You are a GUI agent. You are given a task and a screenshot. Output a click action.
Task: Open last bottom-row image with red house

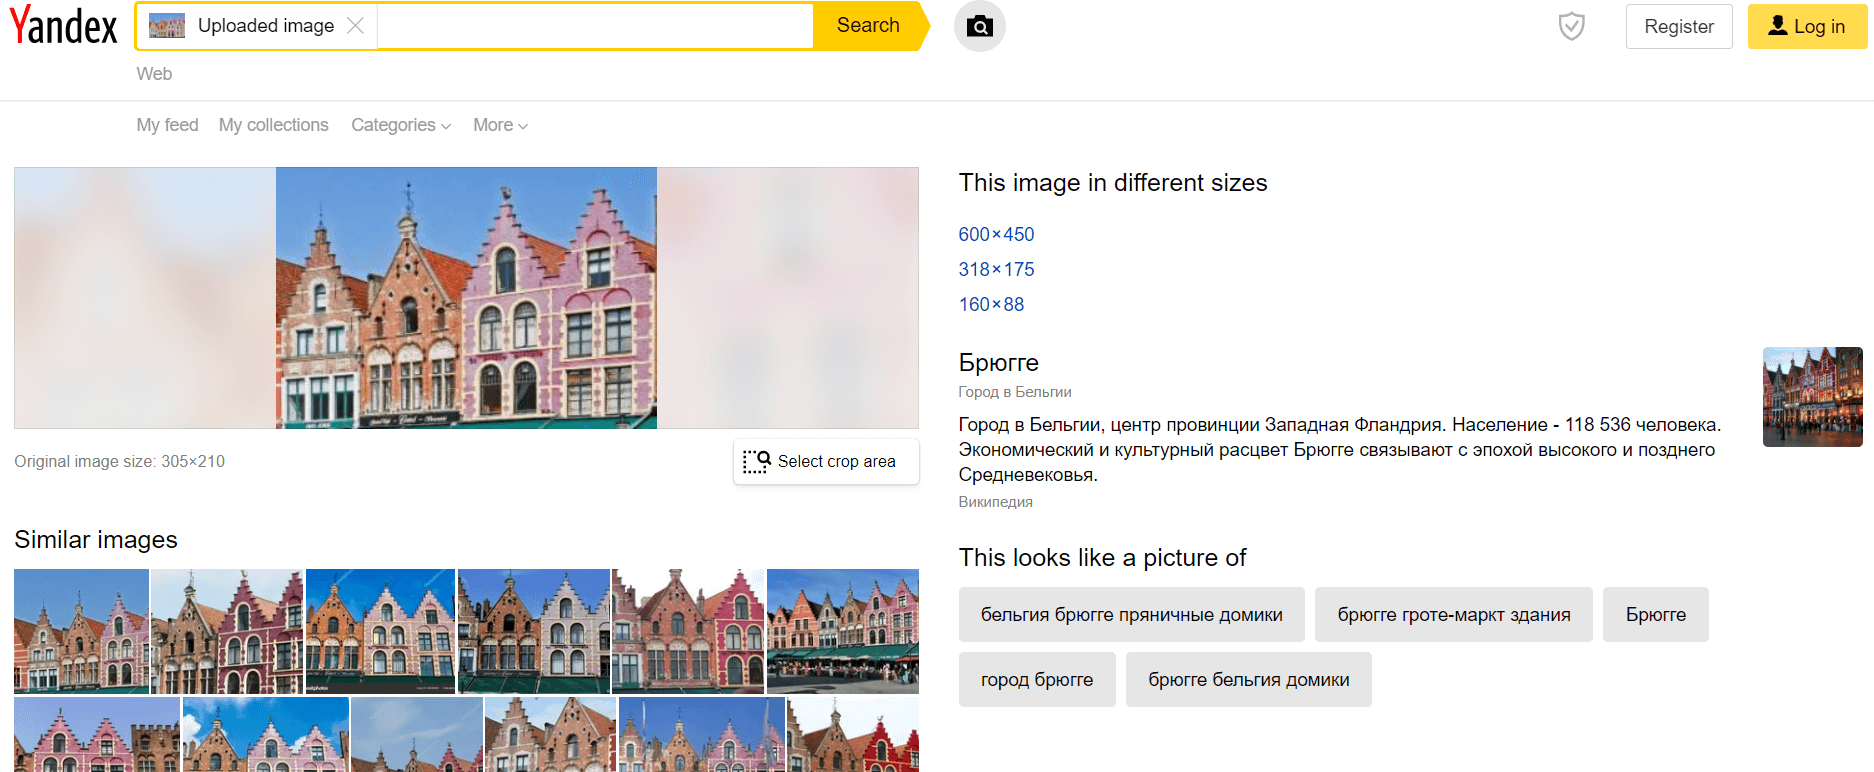(x=853, y=734)
